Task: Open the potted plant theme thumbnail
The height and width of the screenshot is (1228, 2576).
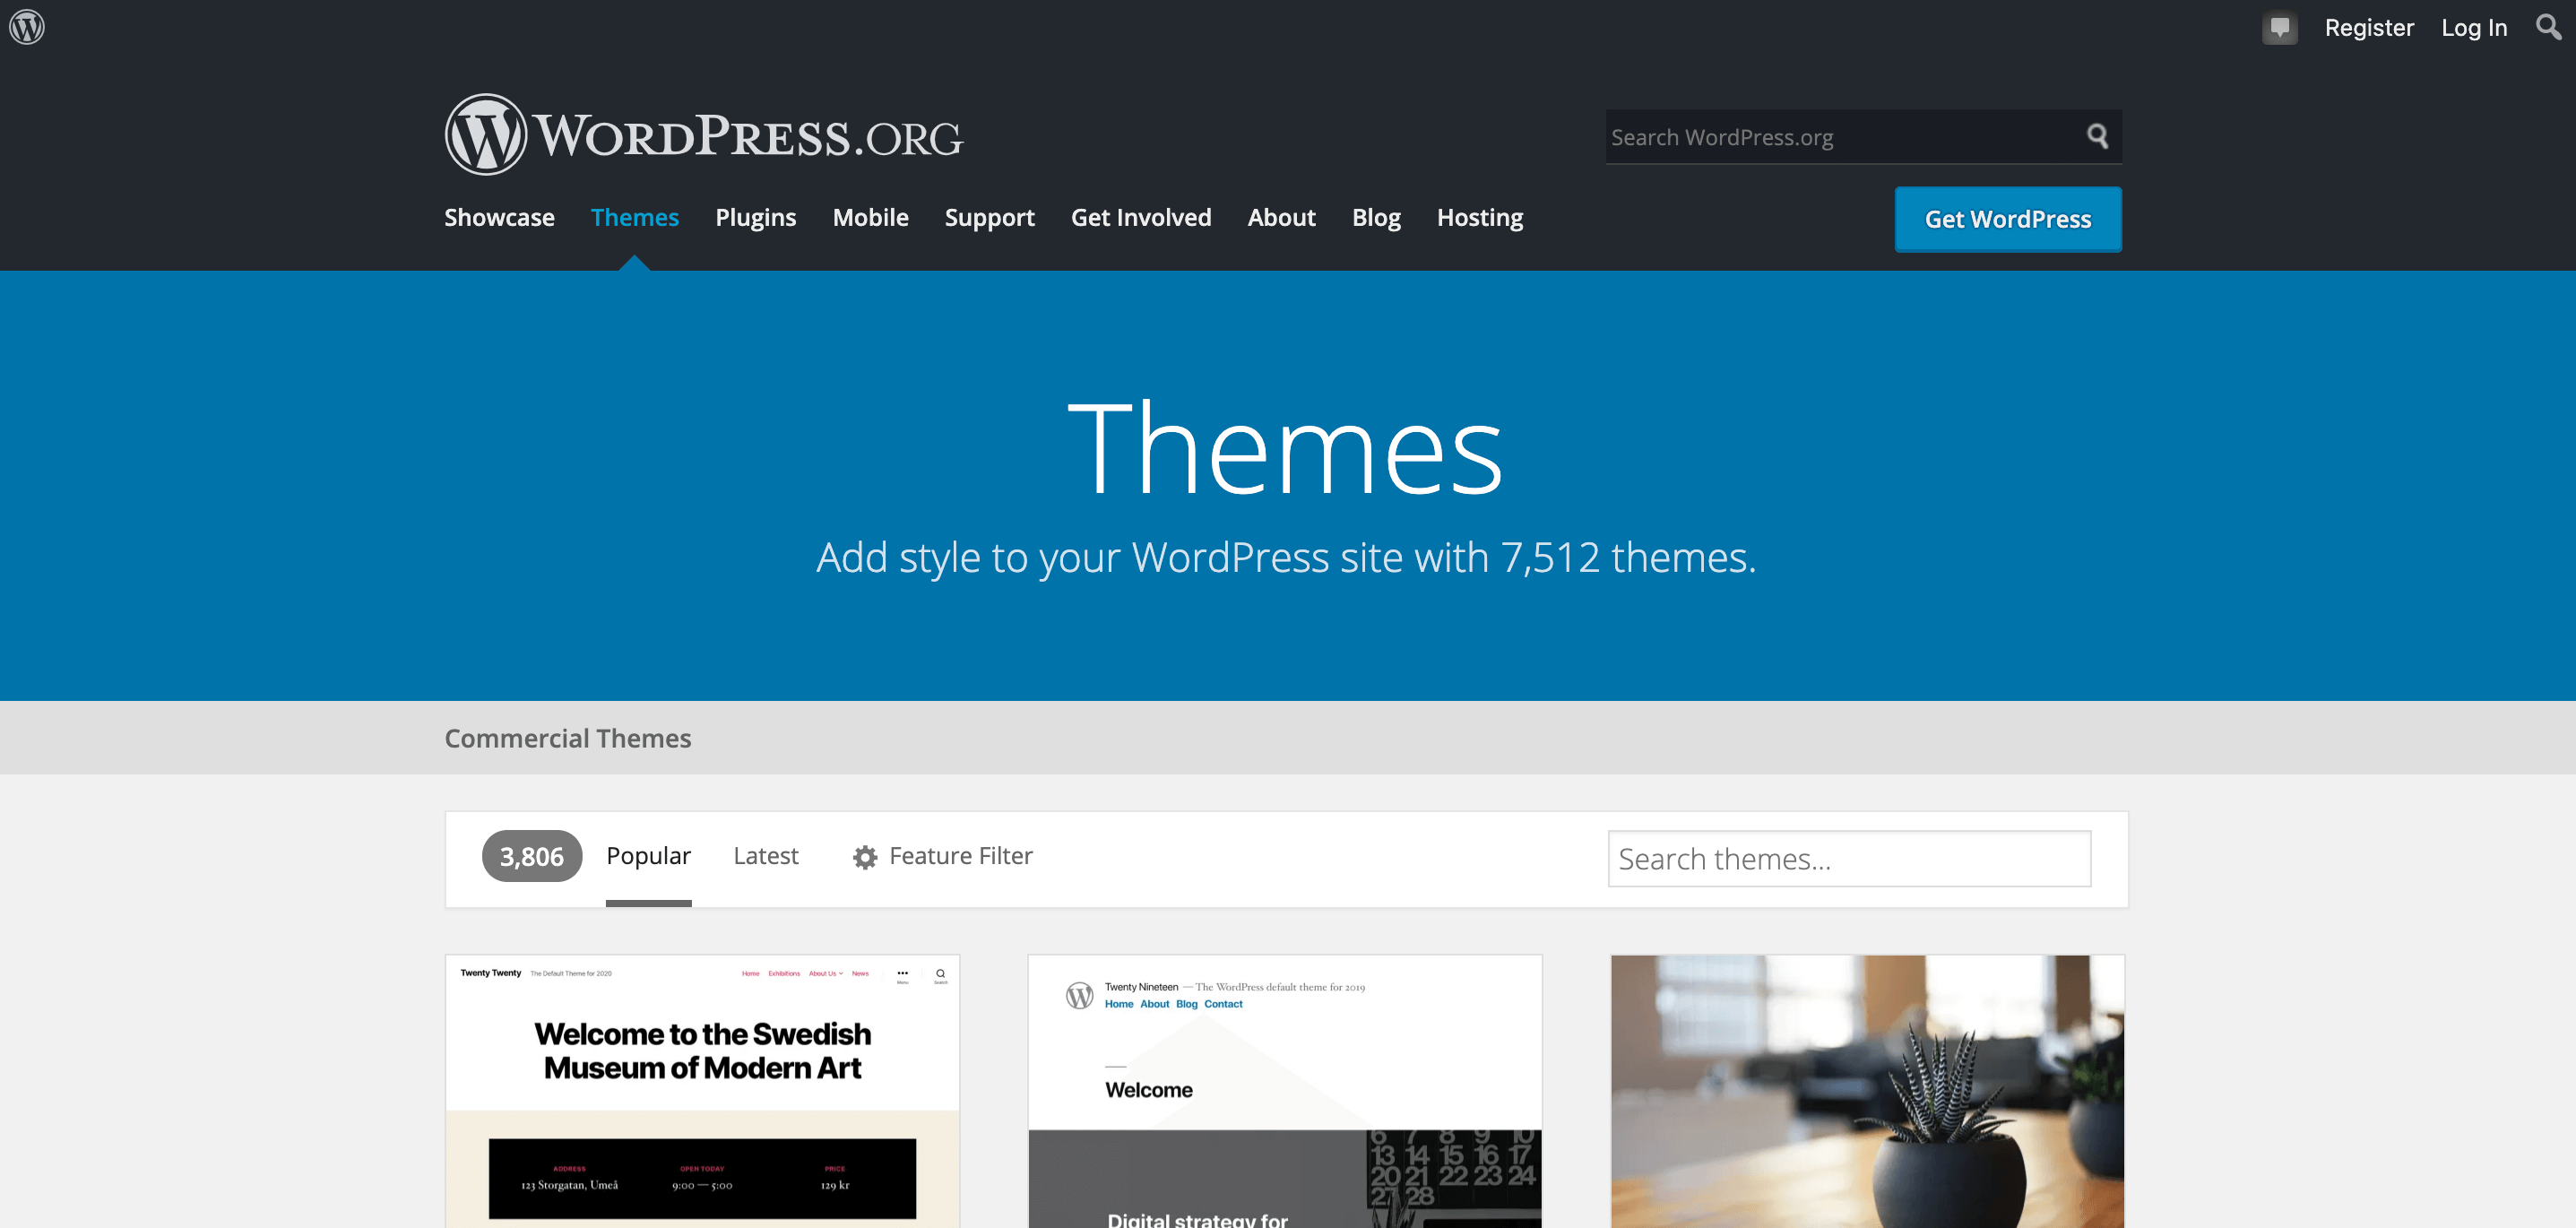Action: click(1867, 1091)
